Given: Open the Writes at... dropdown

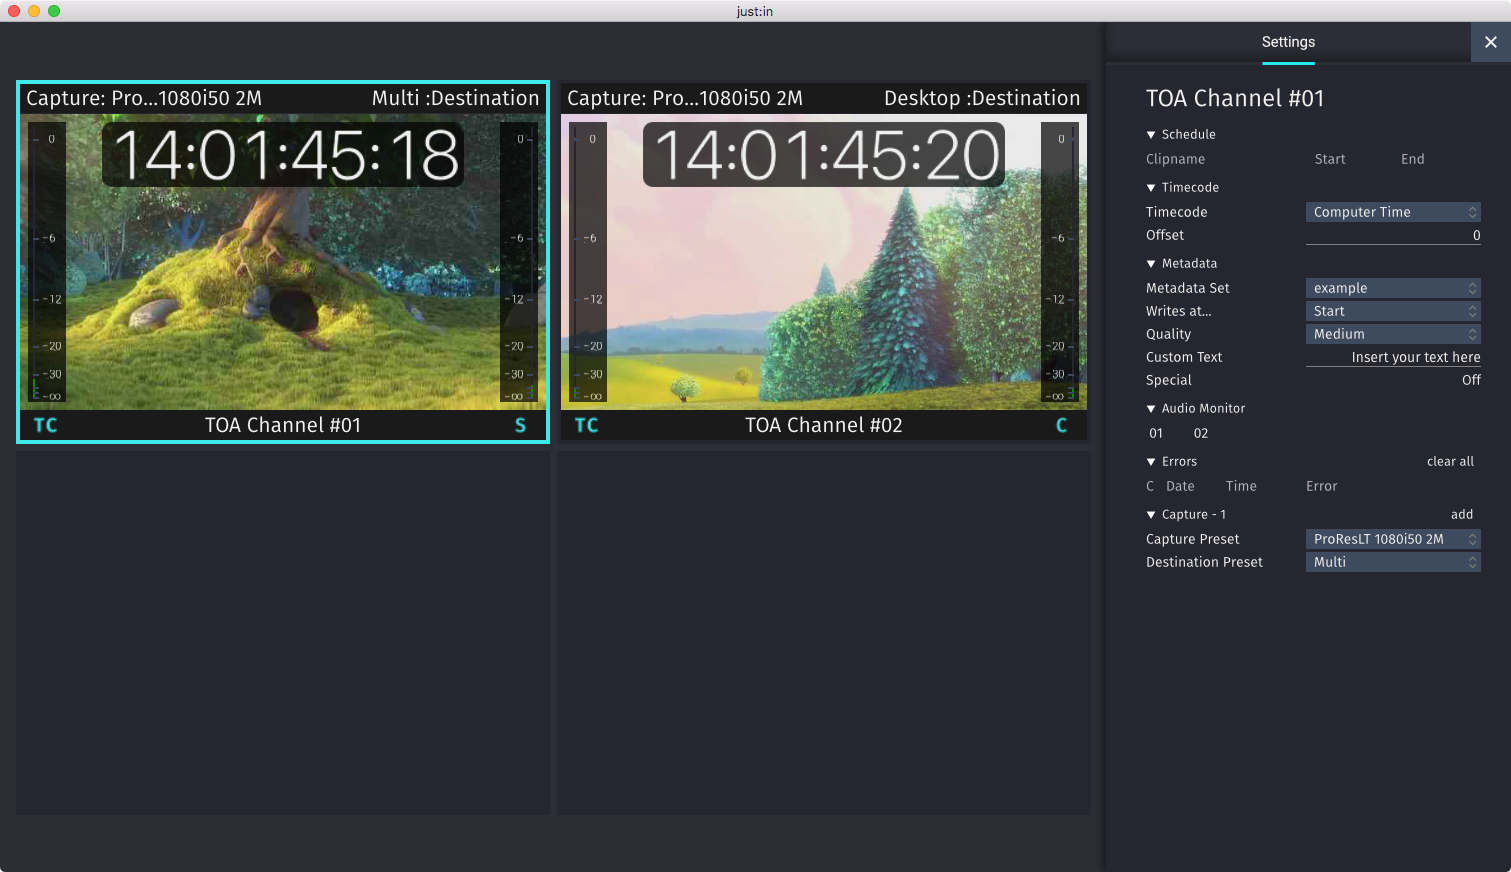Looking at the screenshot, I should tap(1393, 311).
